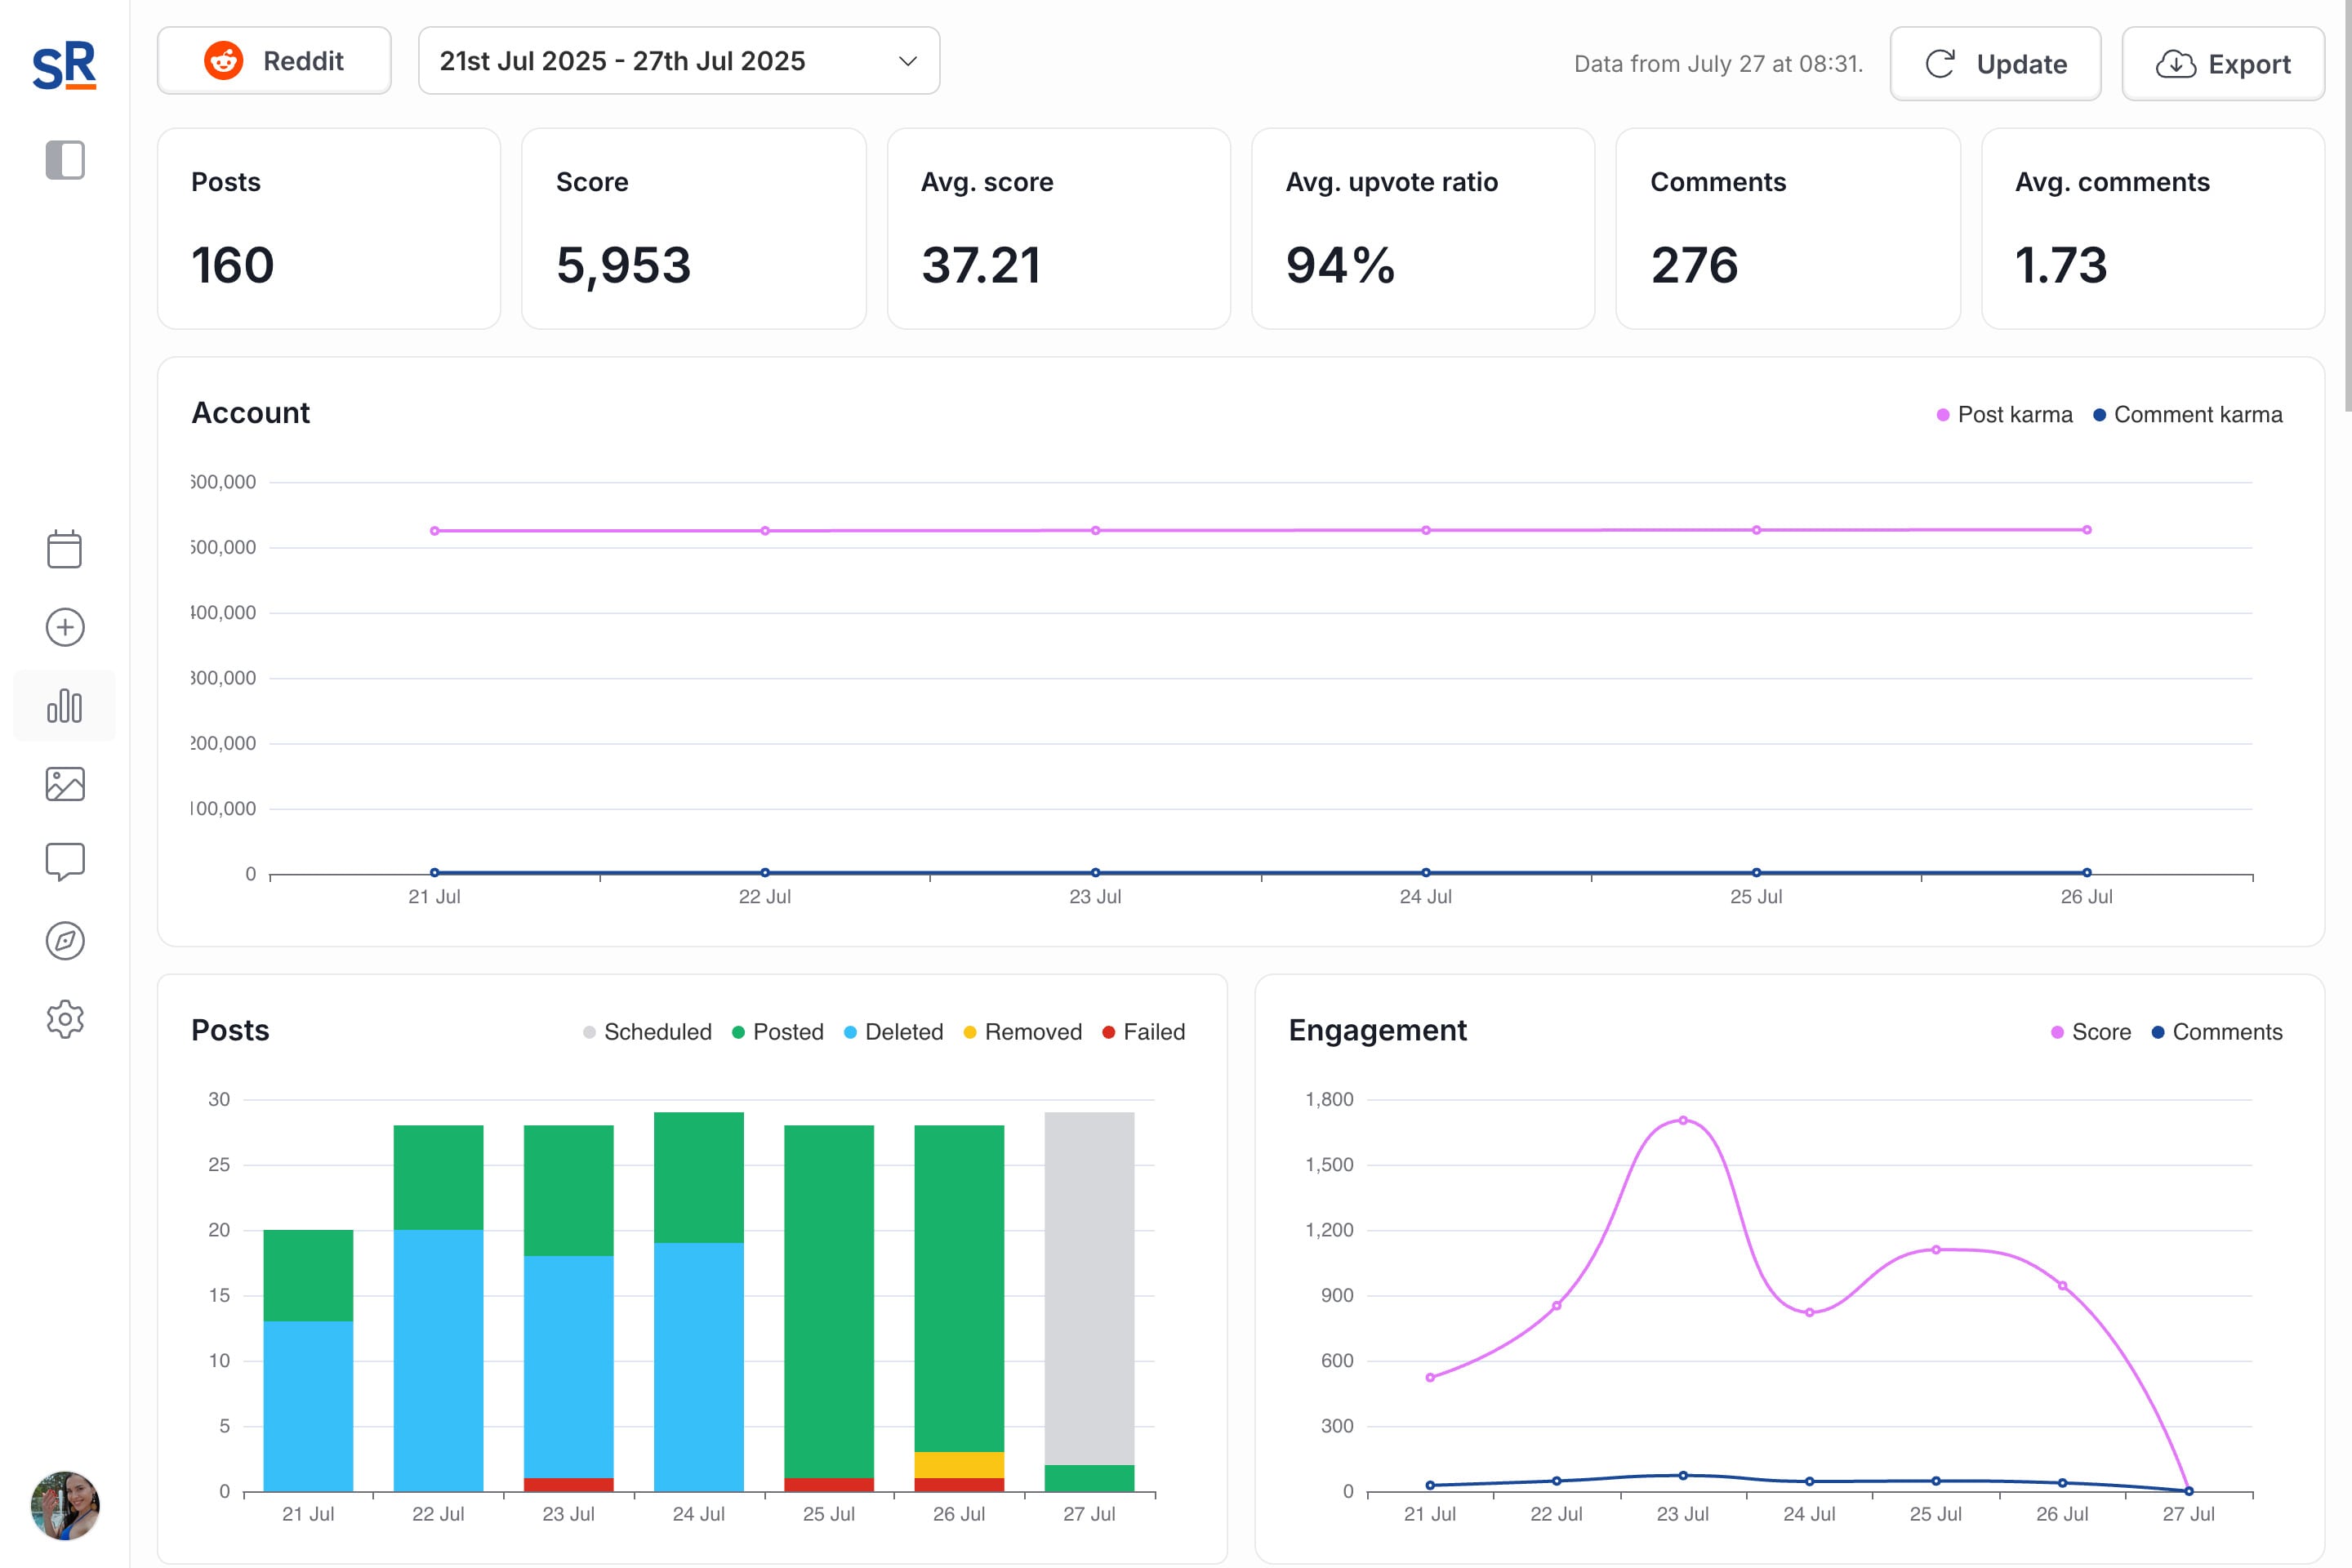Image resolution: width=2352 pixels, height=1568 pixels.
Task: Open the compass explore icon
Action: coord(65,941)
